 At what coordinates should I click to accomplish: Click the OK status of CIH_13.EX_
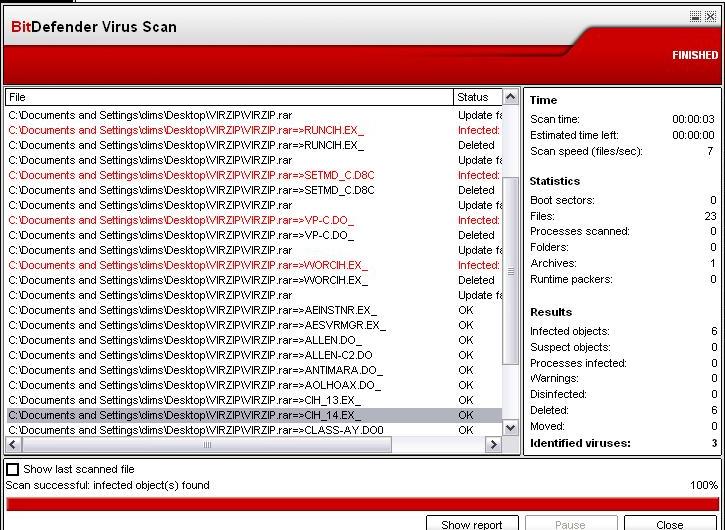point(466,400)
